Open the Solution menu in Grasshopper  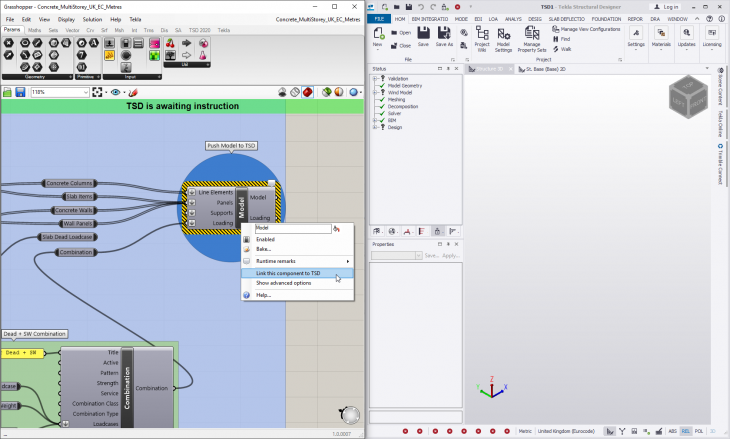(92, 20)
